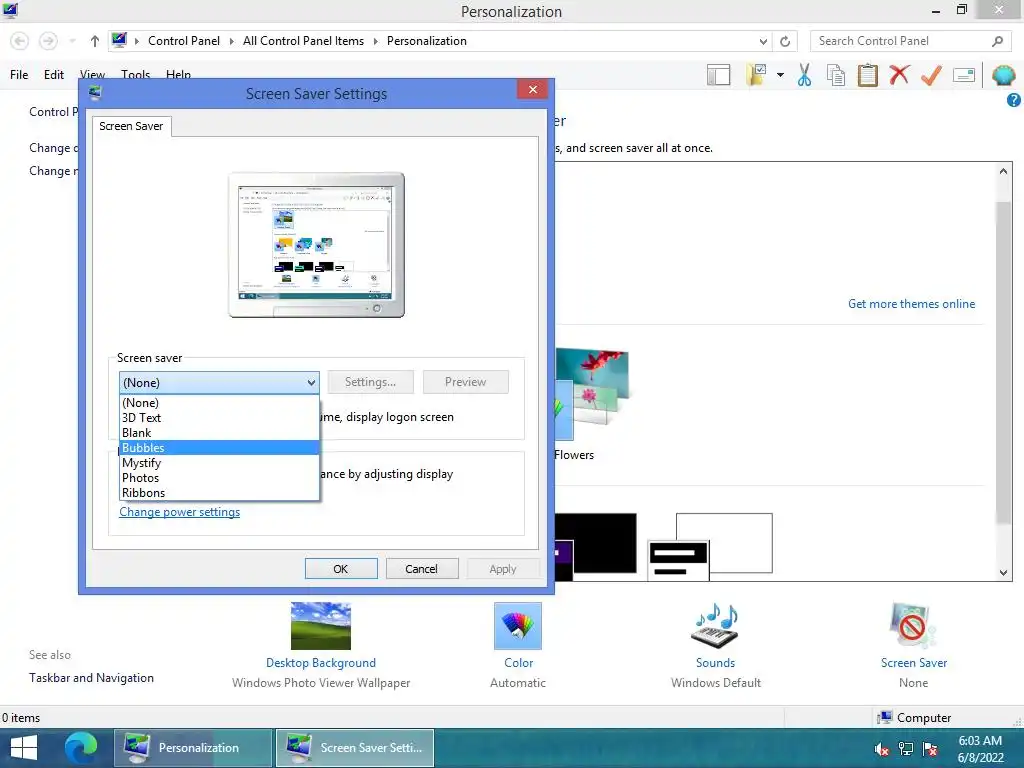Switch to Personalization taskbar button
The height and width of the screenshot is (768, 1024).
(193, 748)
